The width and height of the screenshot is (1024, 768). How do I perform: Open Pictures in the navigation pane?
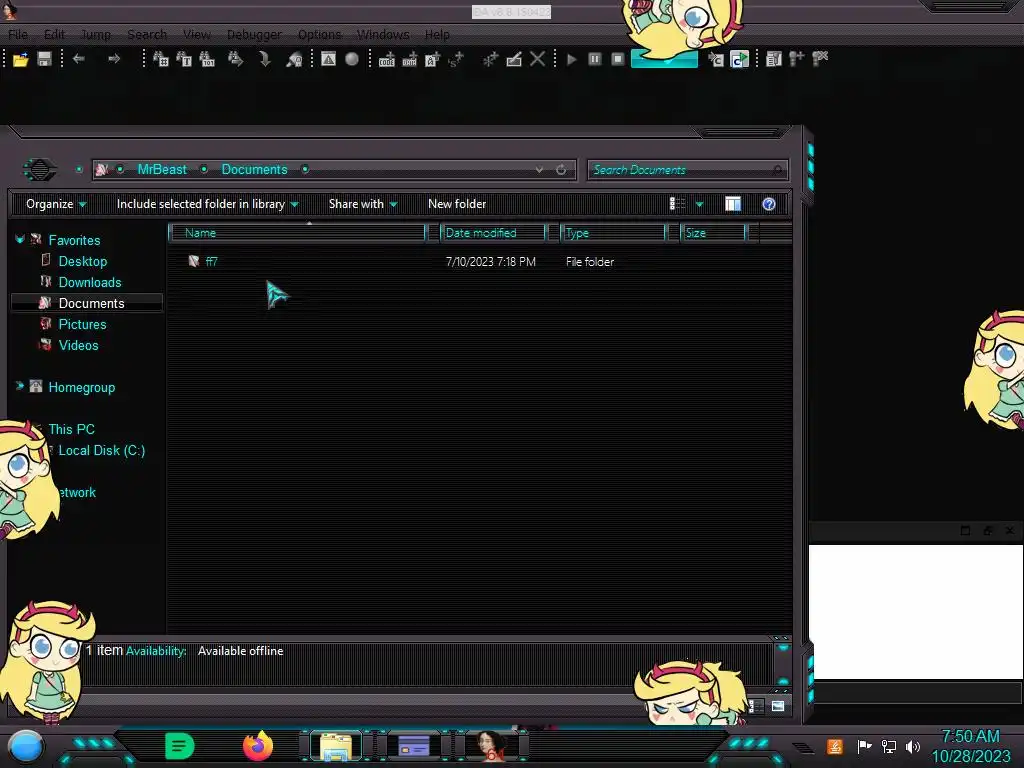pyautogui.click(x=82, y=324)
